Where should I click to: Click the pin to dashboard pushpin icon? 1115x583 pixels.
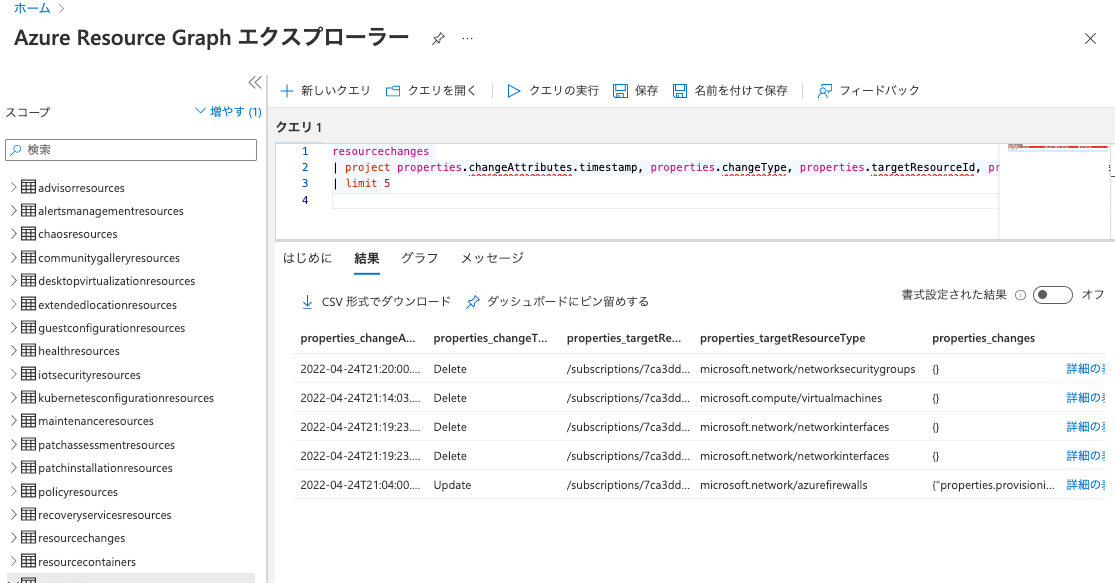[472, 302]
